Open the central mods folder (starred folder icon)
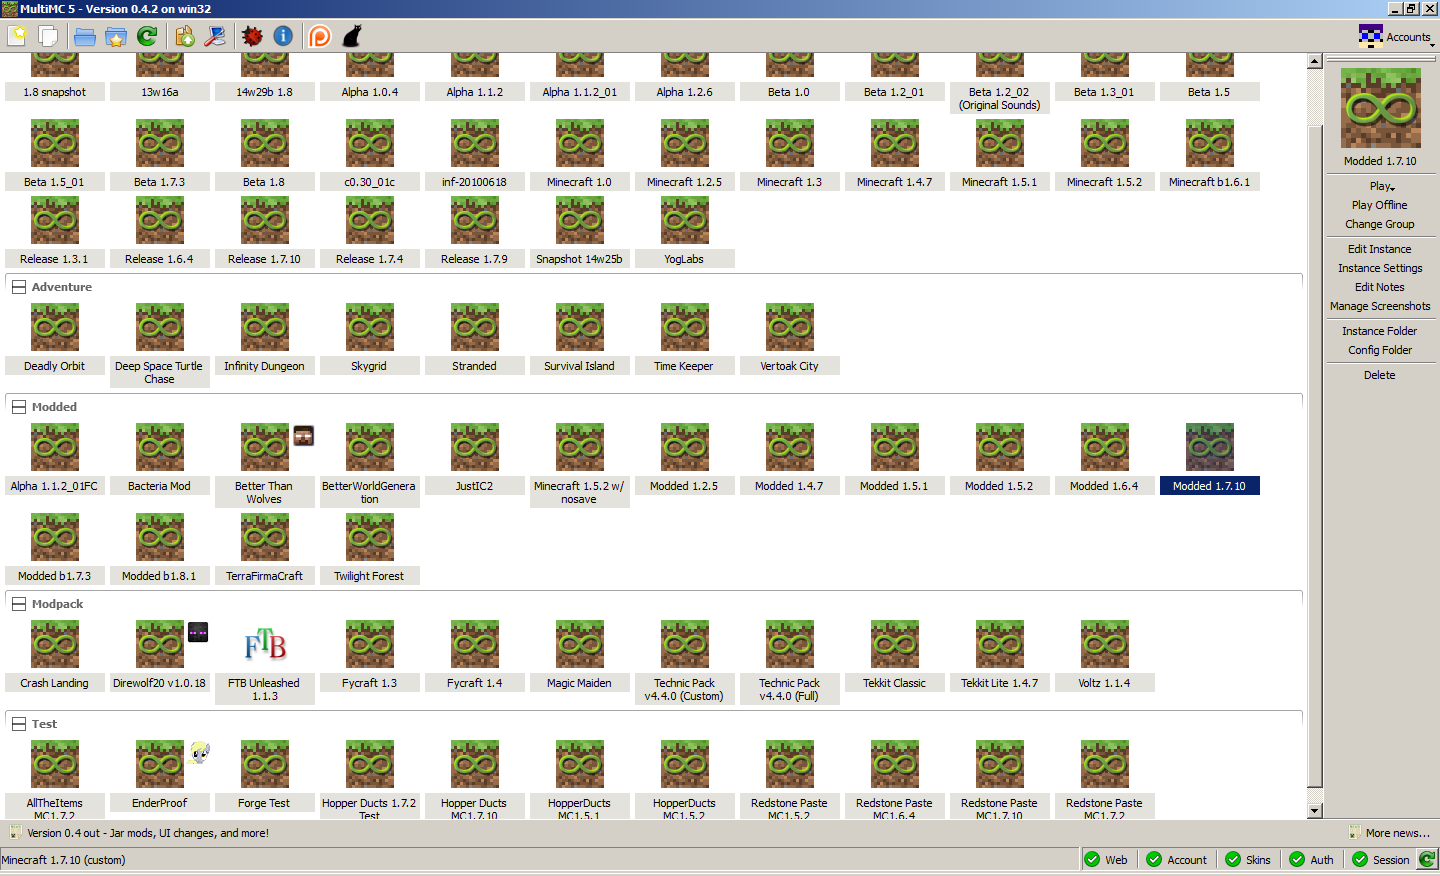Image resolution: width=1440 pixels, height=876 pixels. 116,36
